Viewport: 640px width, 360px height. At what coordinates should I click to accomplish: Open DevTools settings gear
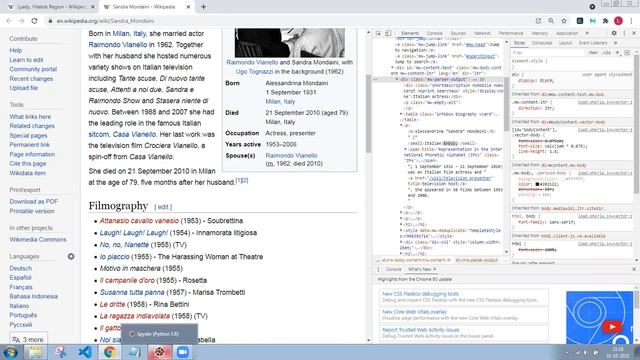pyautogui.click(x=614, y=33)
